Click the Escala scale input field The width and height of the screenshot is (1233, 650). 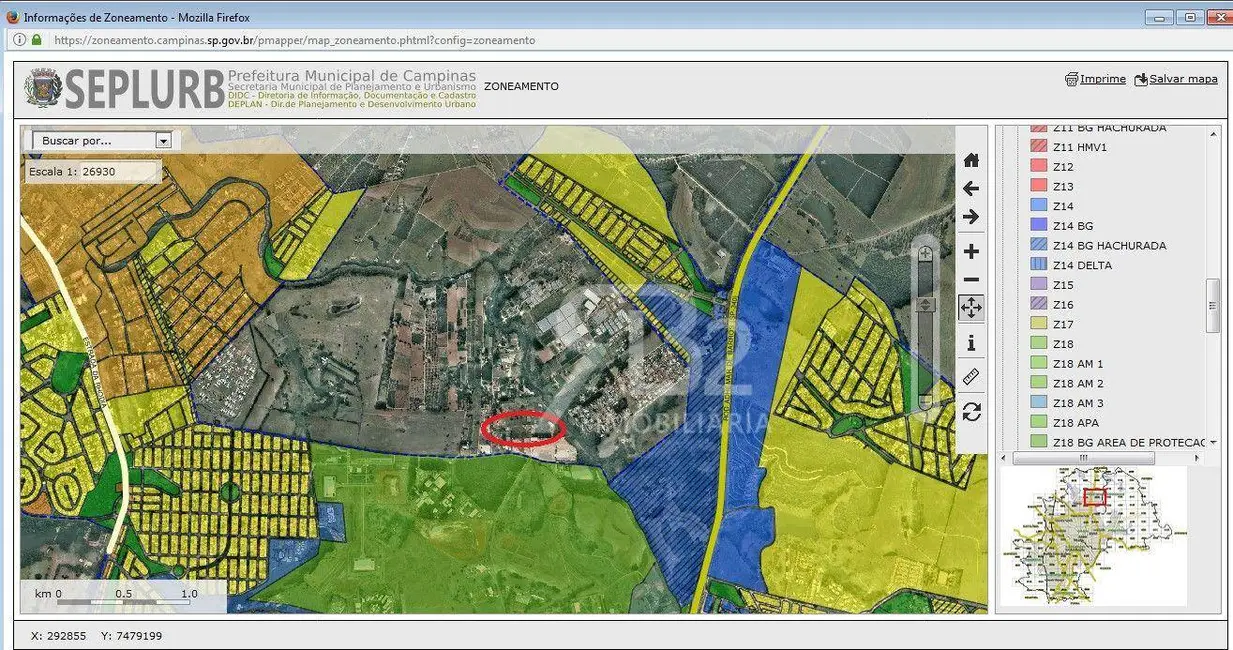pyautogui.click(x=118, y=172)
